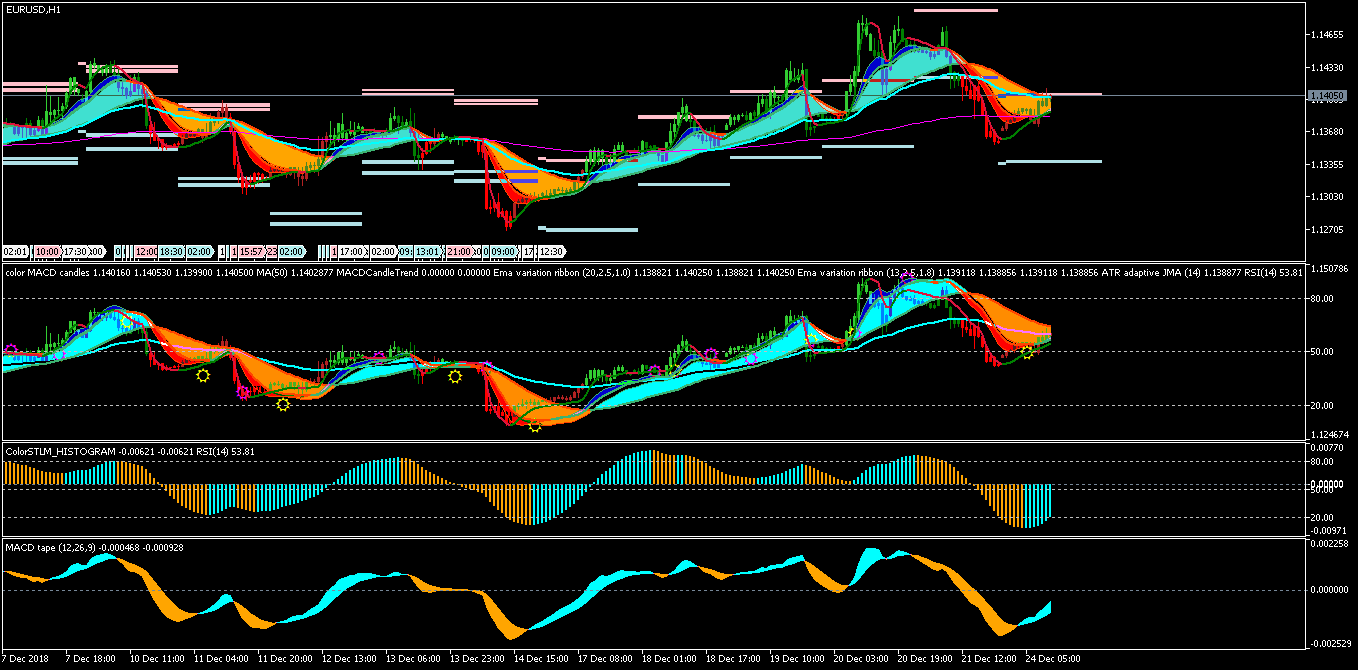1358x670 pixels.
Task: Click the '18 Dec 01:00' date axis label
Action: [x=669, y=660]
